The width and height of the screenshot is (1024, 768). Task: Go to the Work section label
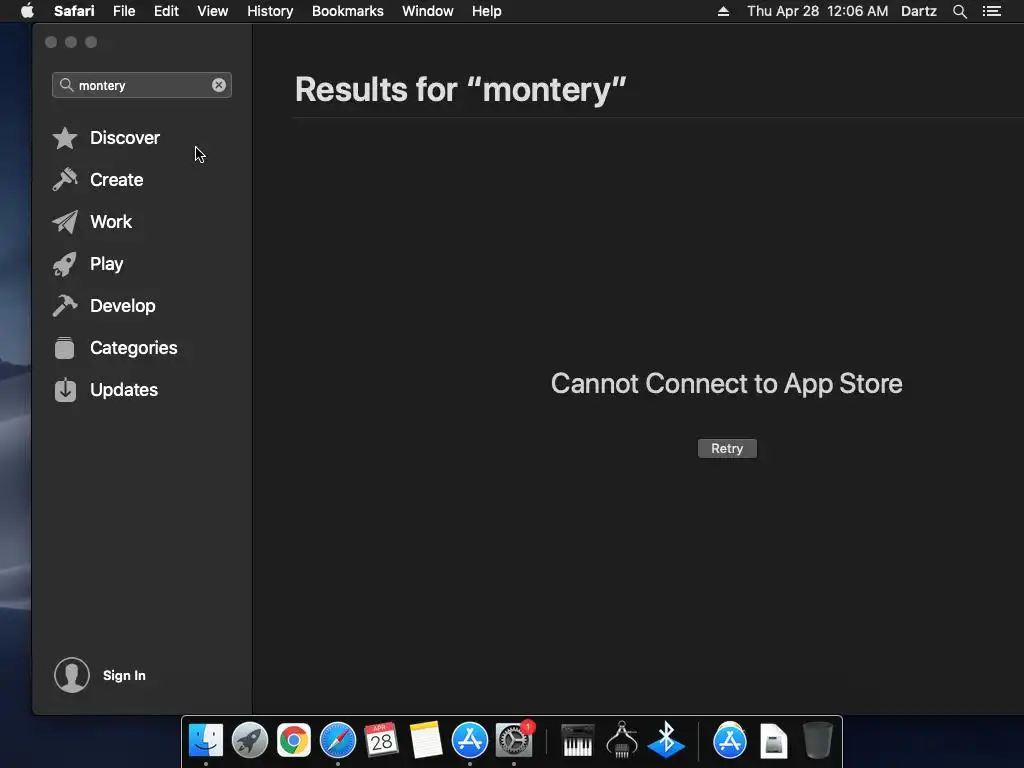click(x=111, y=222)
